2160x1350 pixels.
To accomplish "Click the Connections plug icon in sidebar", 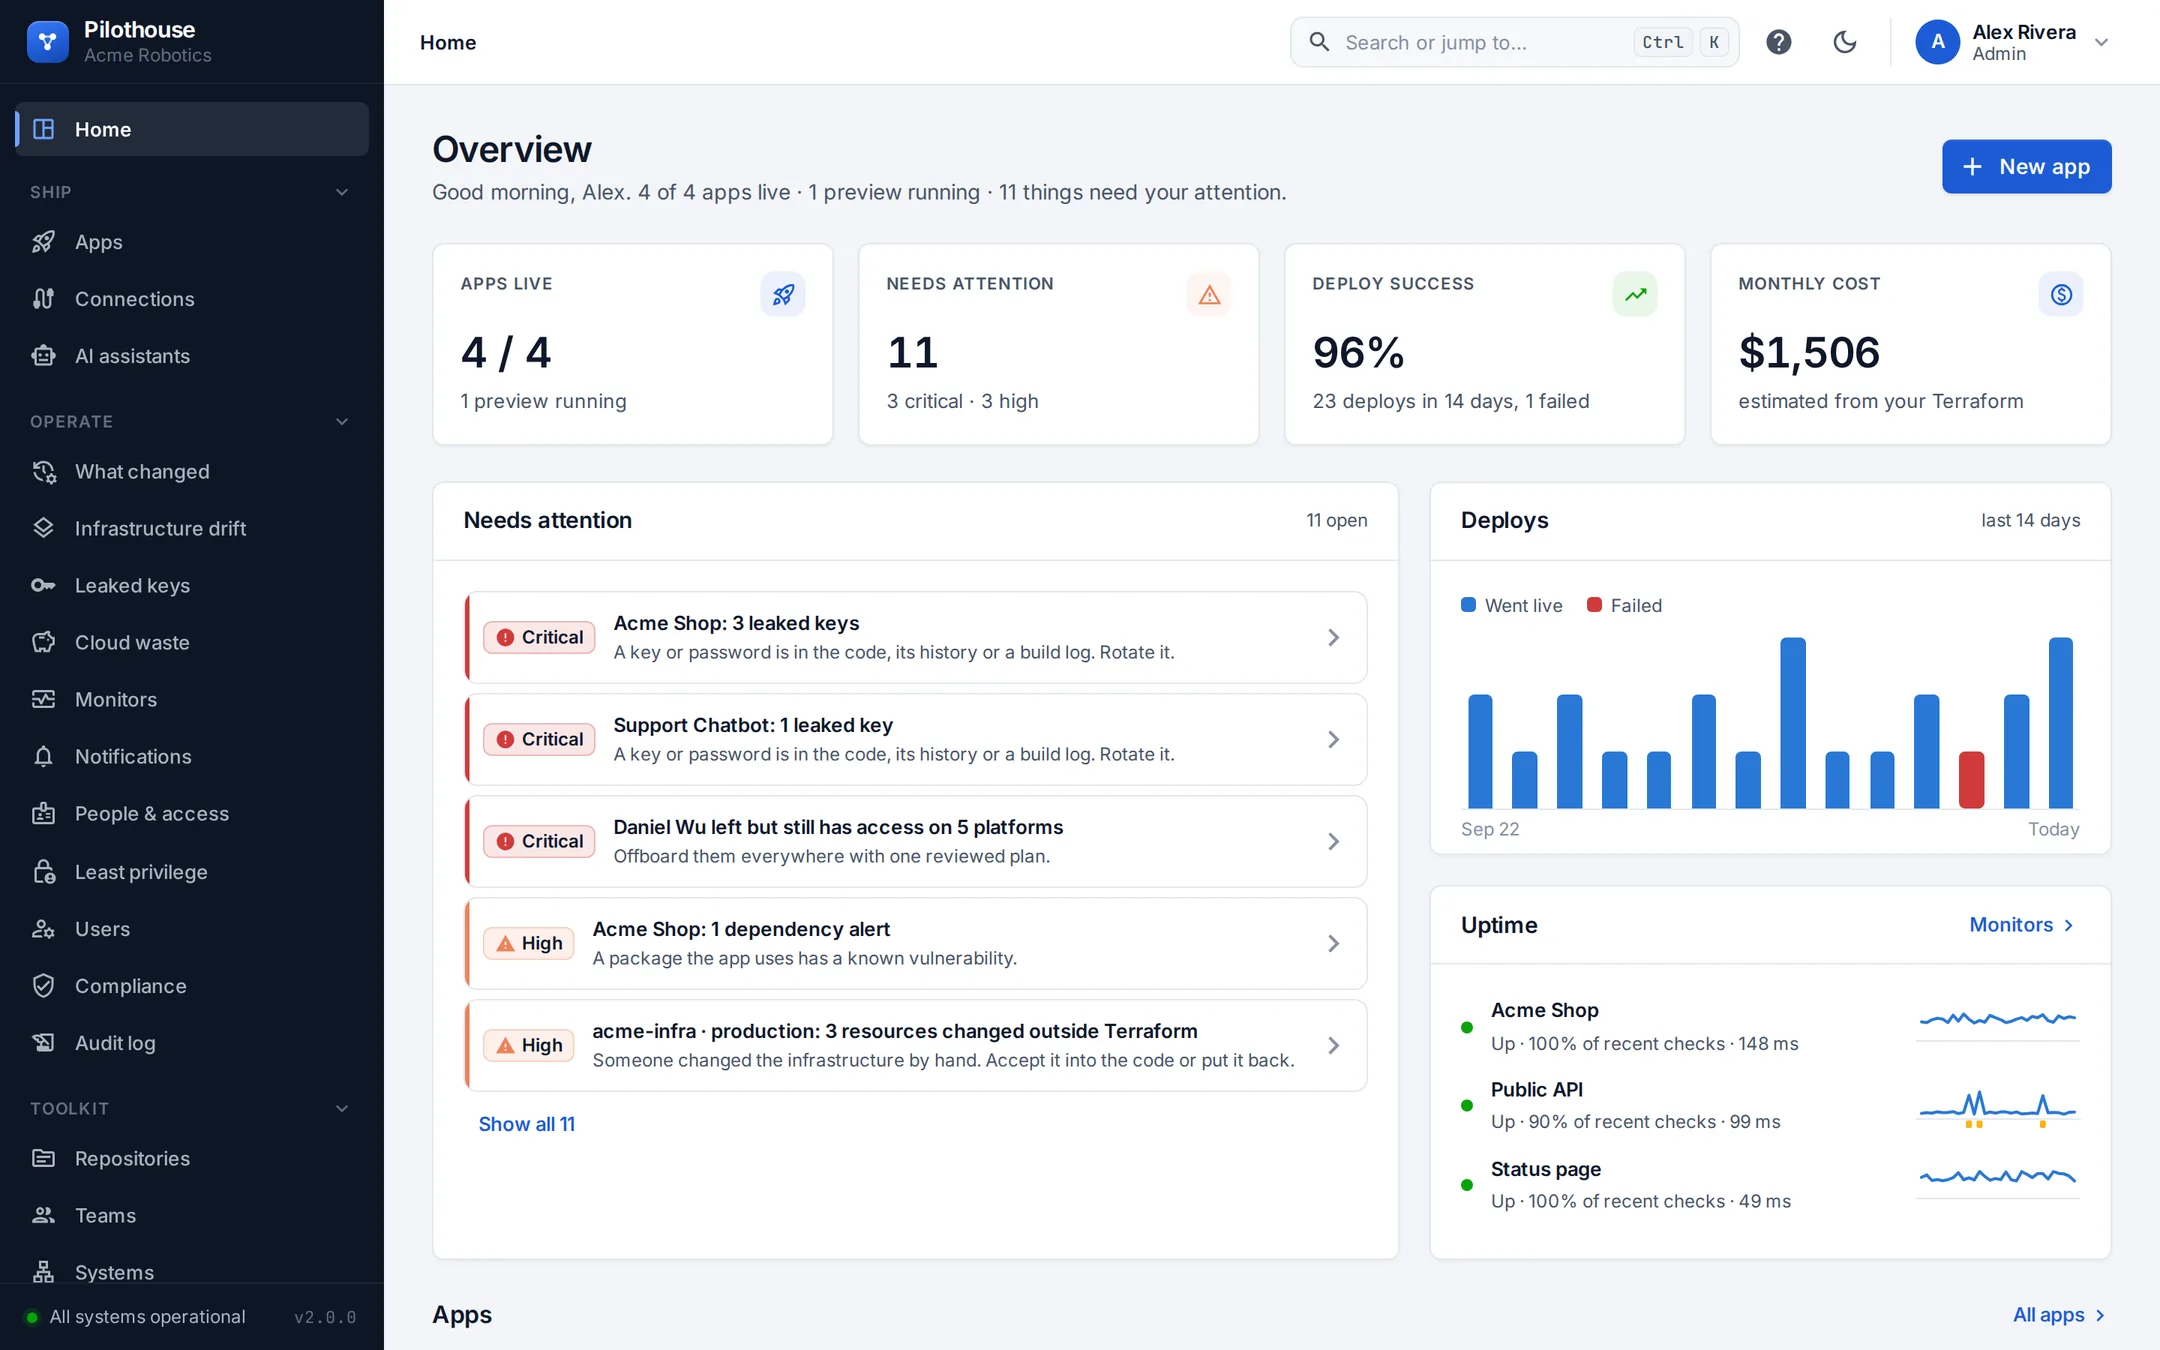I will click(43, 299).
